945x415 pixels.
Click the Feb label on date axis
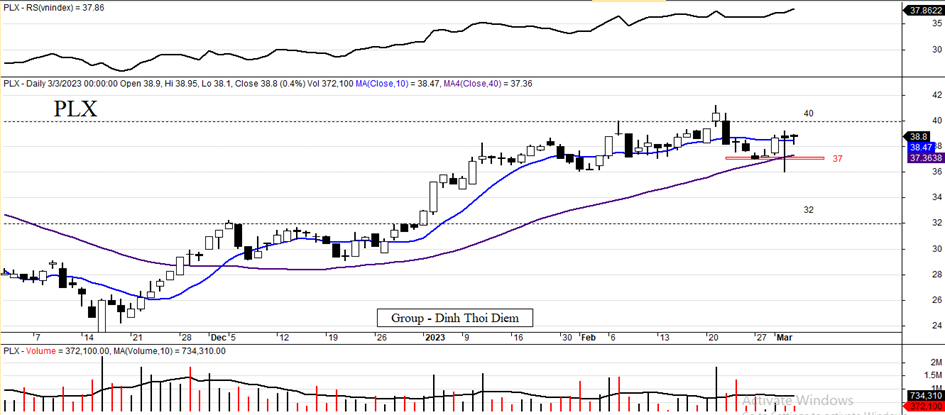588,337
